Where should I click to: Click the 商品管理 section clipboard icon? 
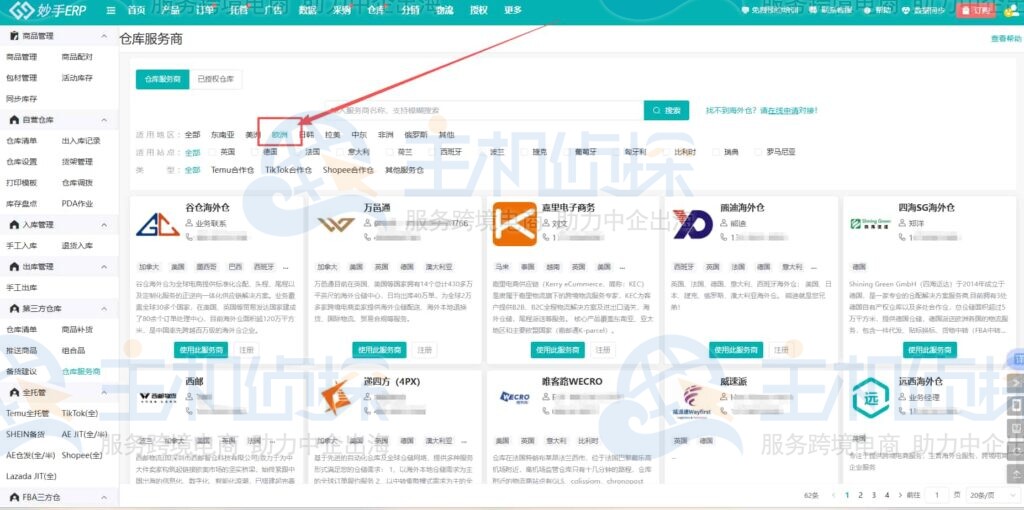14,36
